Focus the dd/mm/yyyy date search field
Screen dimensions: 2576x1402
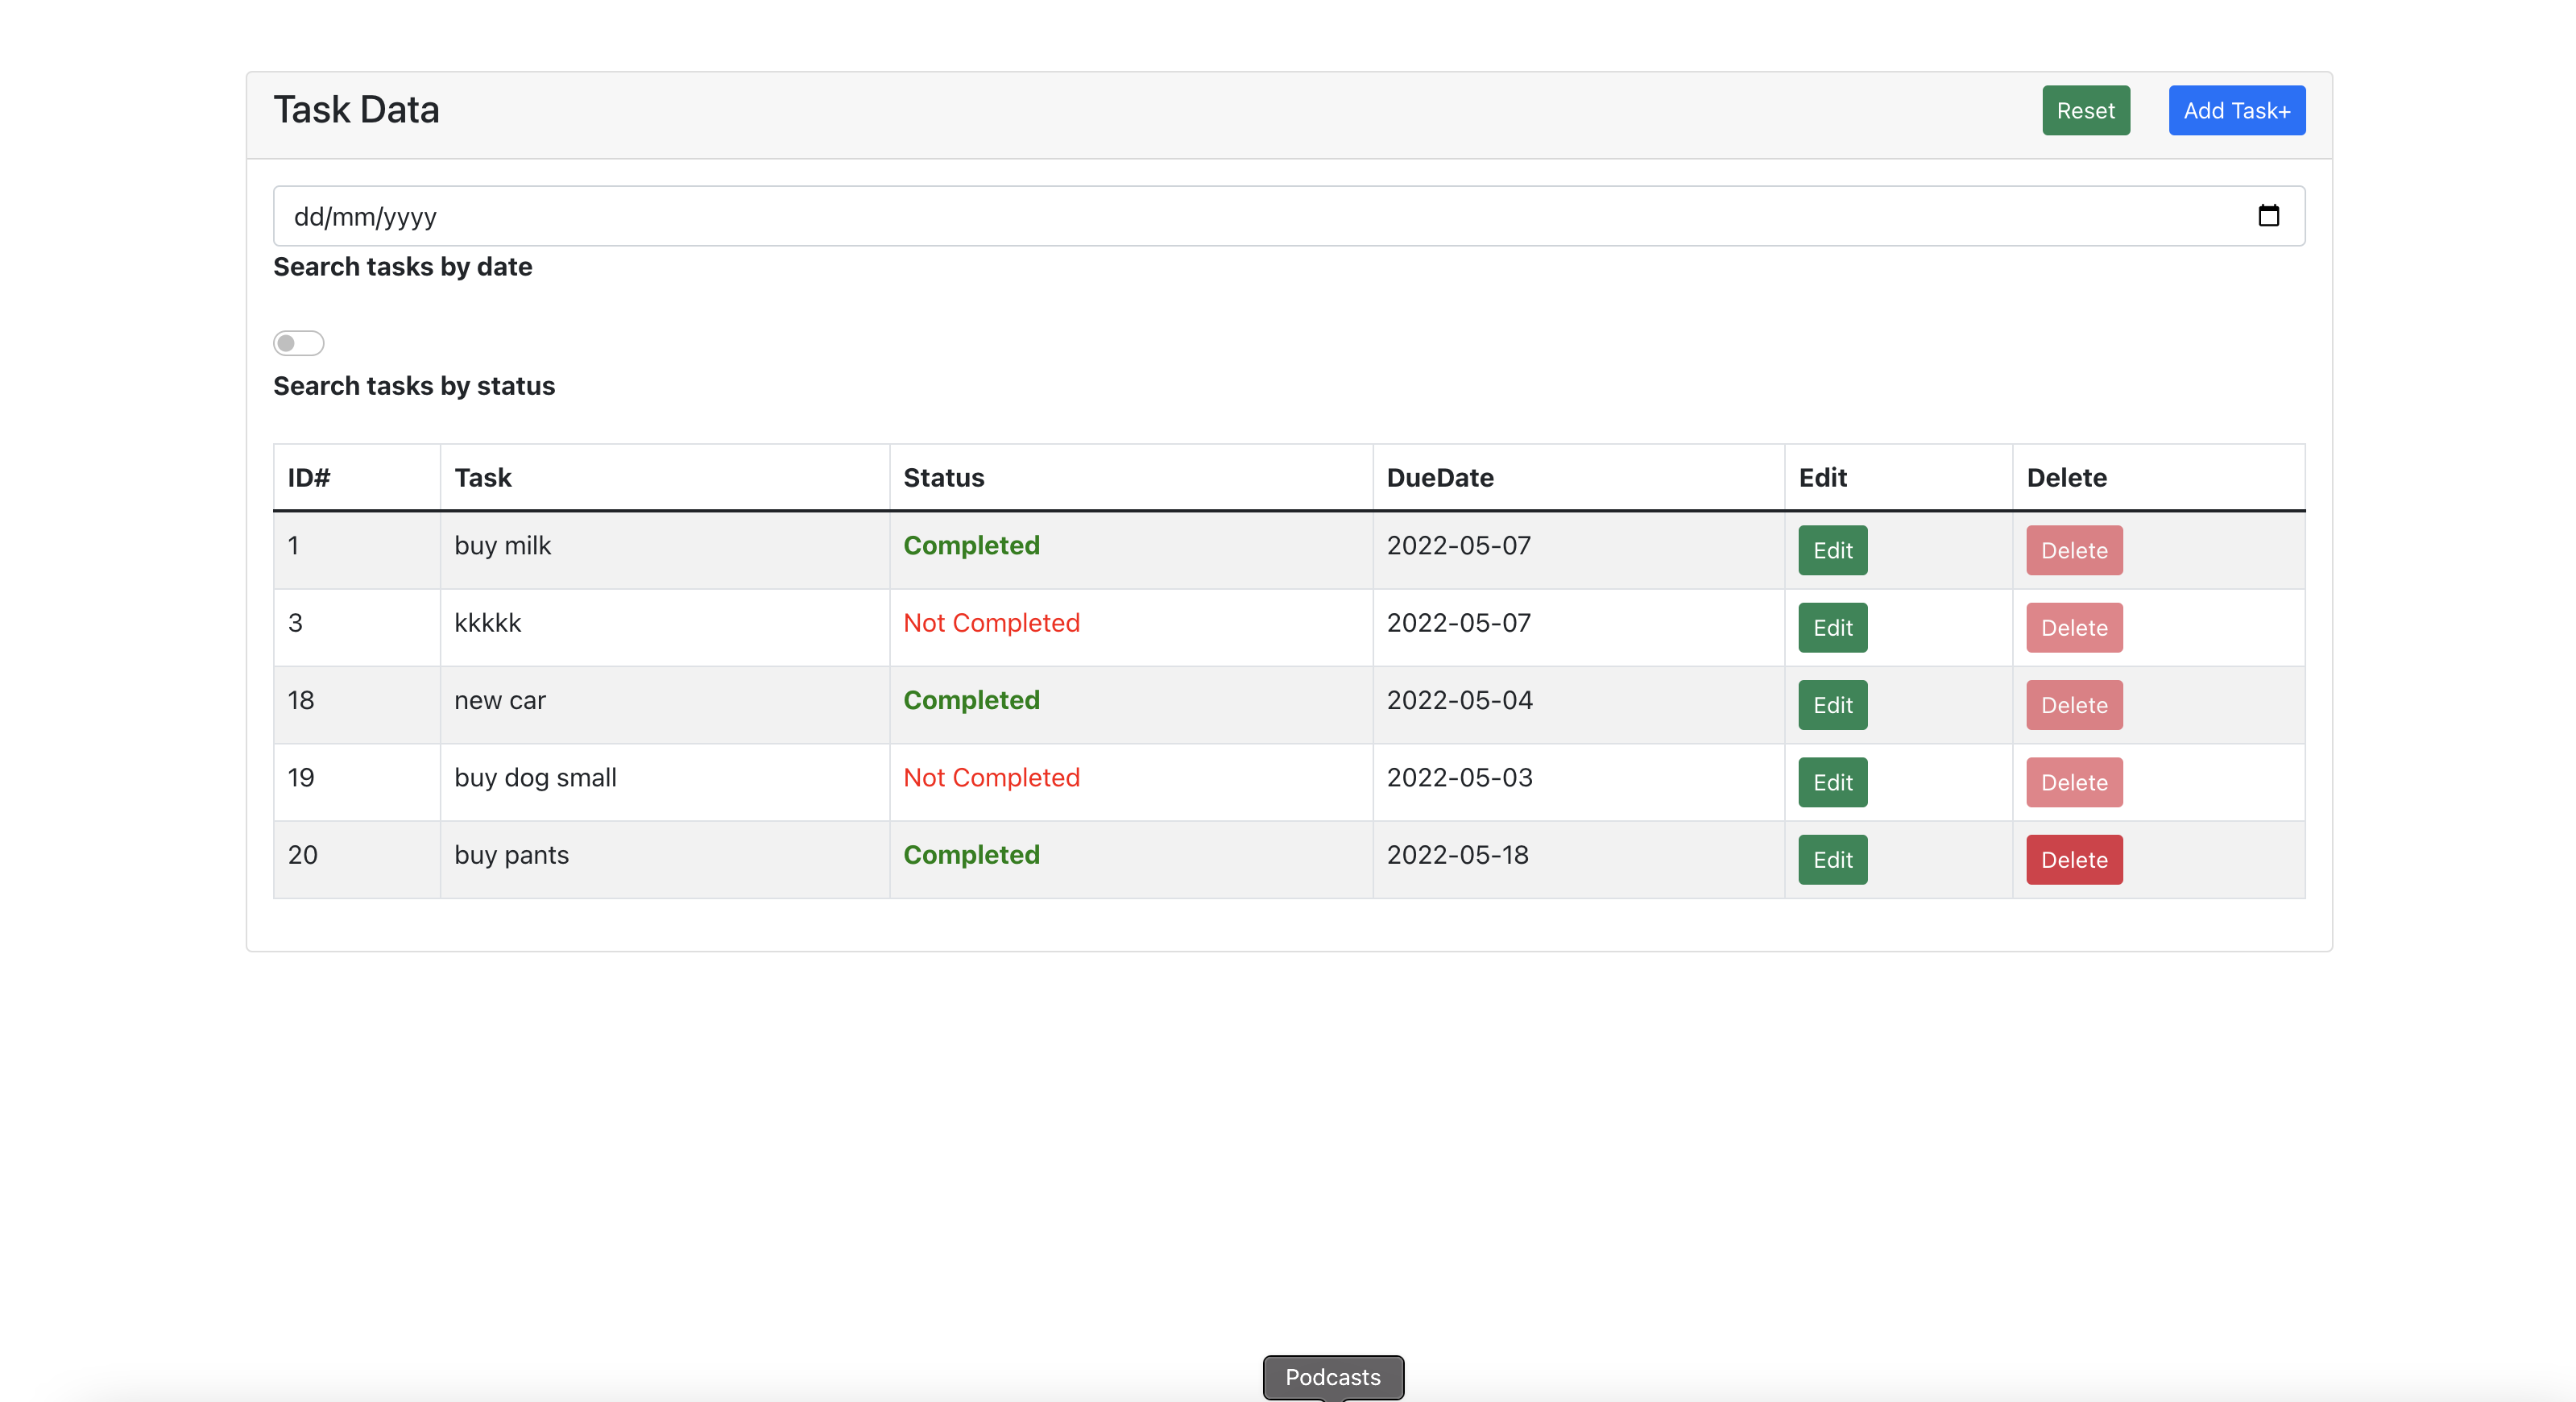click(x=1289, y=216)
